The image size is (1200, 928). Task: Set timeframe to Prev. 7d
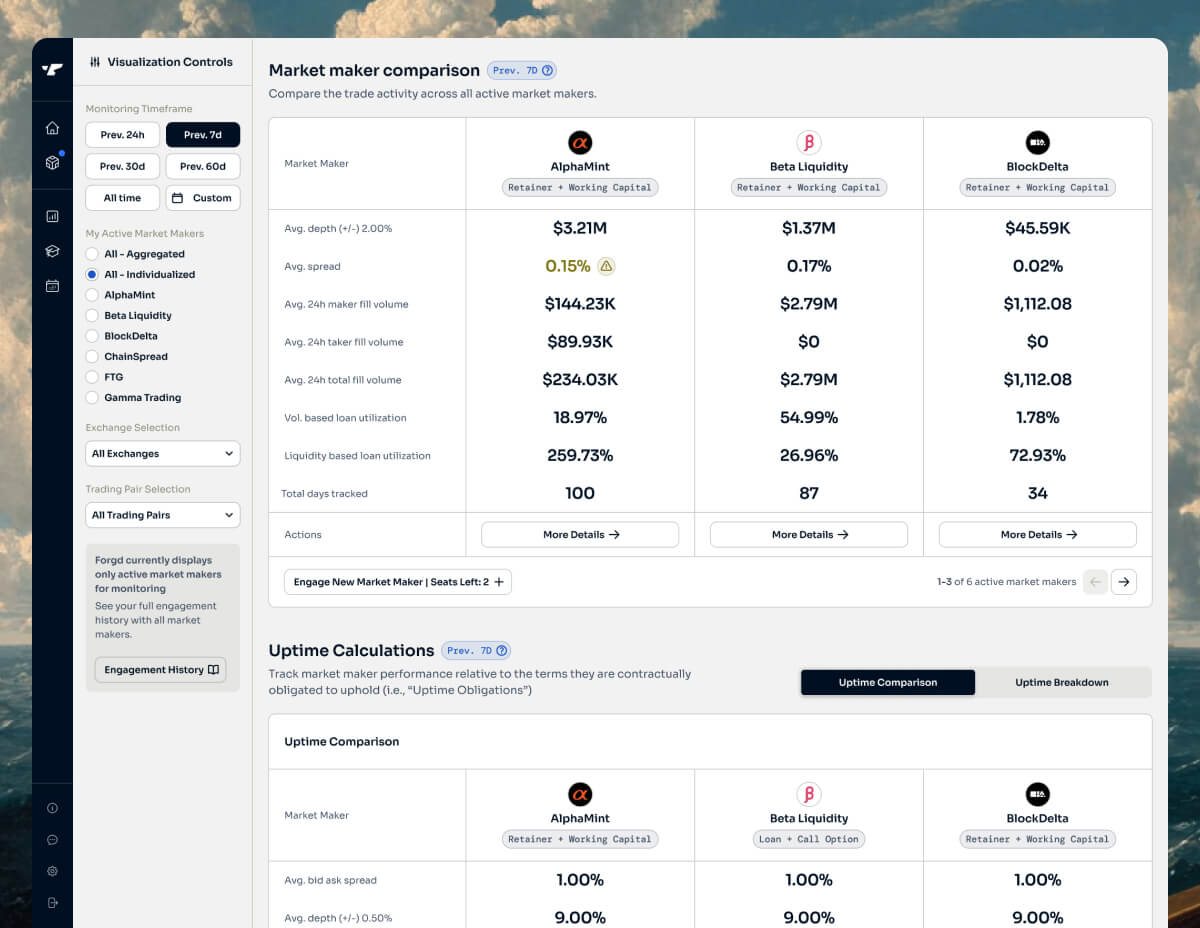pos(203,135)
